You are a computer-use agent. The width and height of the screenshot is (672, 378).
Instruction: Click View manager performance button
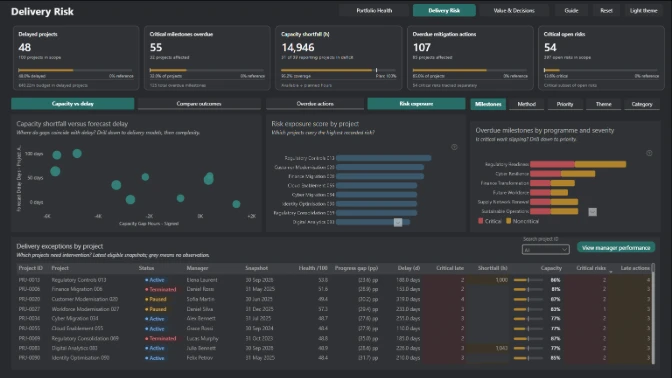click(x=616, y=248)
